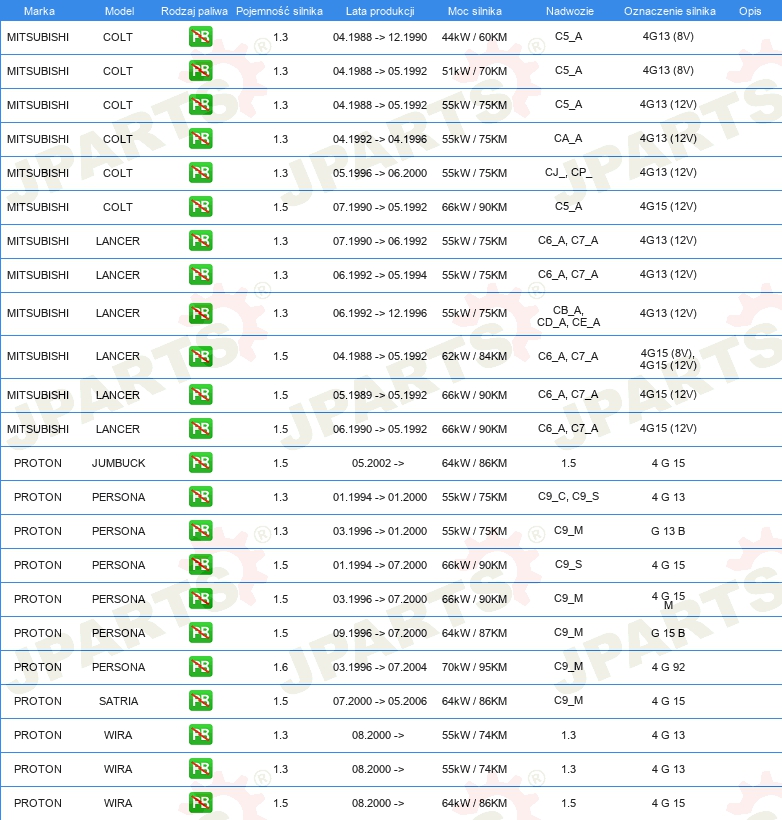Click the Nadwozie column header
The height and width of the screenshot is (820, 782).
pos(570,11)
